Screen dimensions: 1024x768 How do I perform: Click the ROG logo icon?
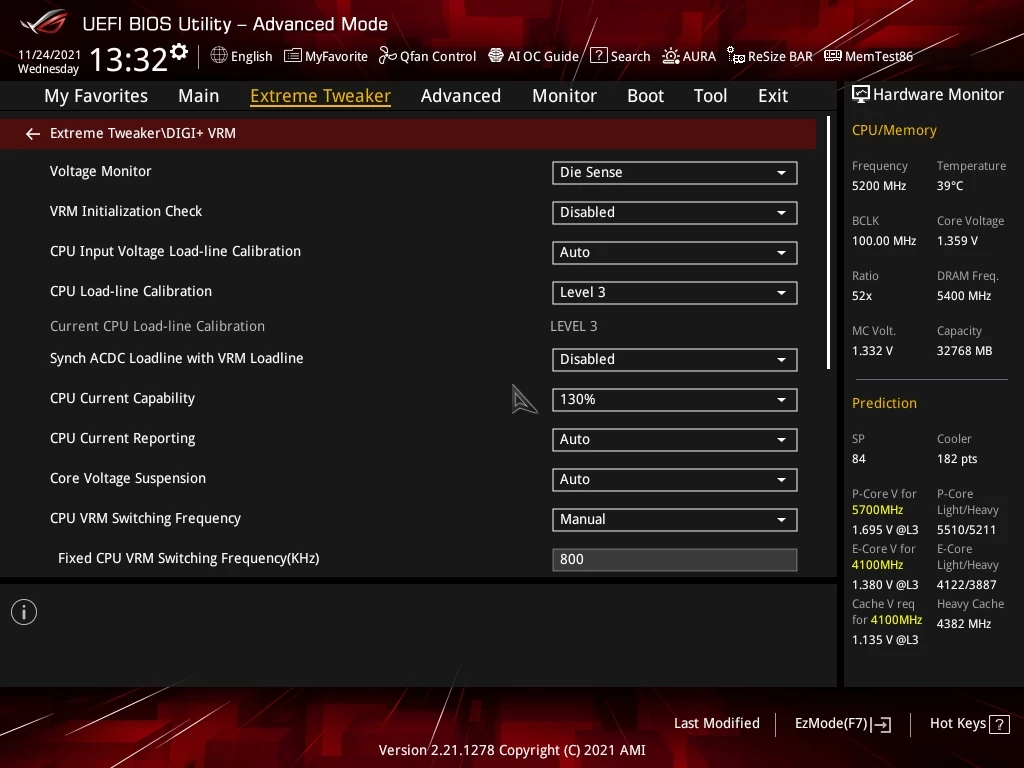tap(43, 22)
